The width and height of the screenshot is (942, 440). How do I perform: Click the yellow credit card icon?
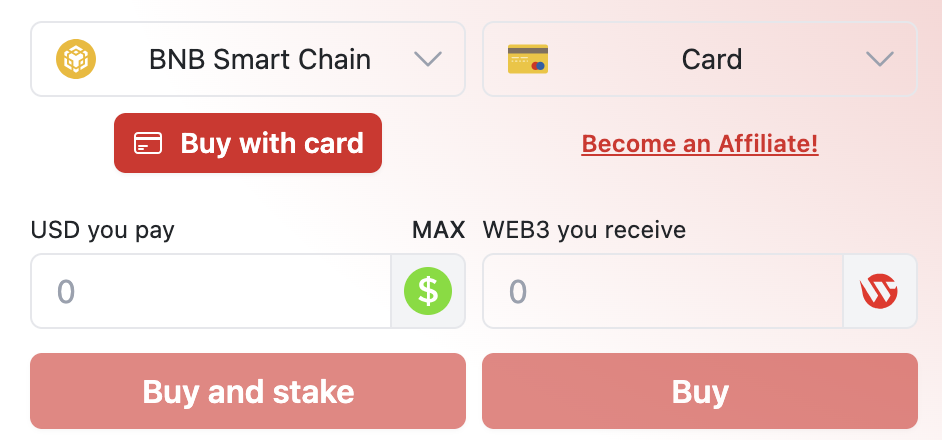click(x=527, y=59)
